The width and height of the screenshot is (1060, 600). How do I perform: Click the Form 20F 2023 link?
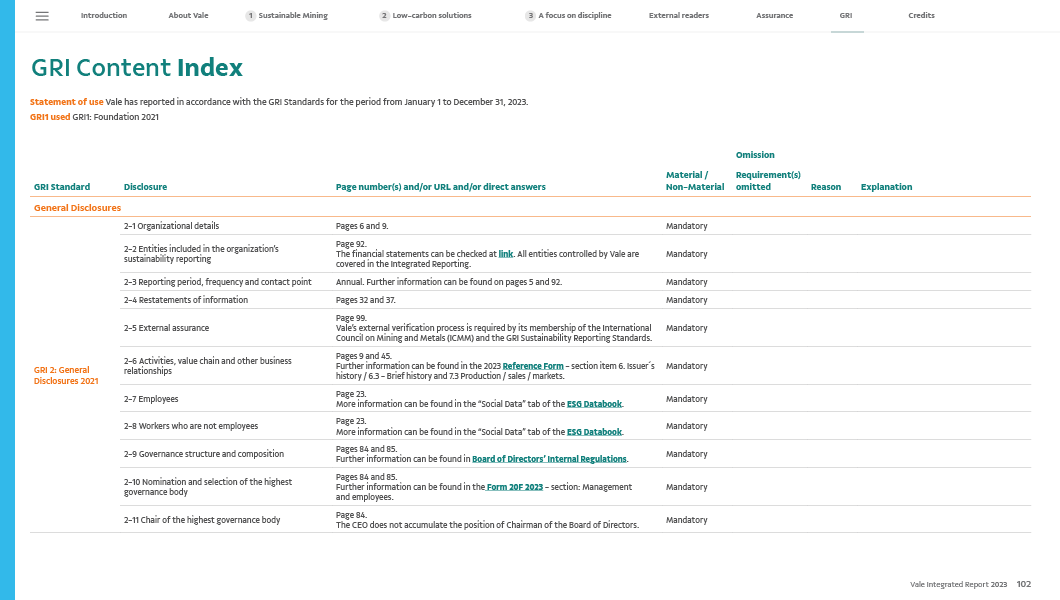pos(515,487)
